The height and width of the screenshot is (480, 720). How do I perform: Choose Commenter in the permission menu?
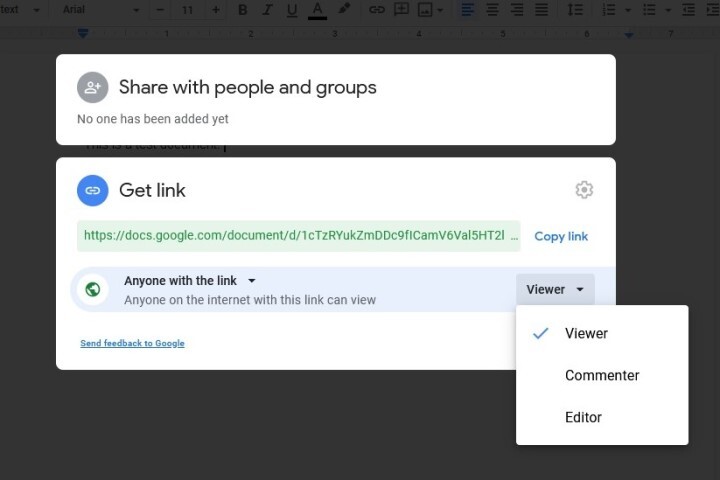(602, 375)
